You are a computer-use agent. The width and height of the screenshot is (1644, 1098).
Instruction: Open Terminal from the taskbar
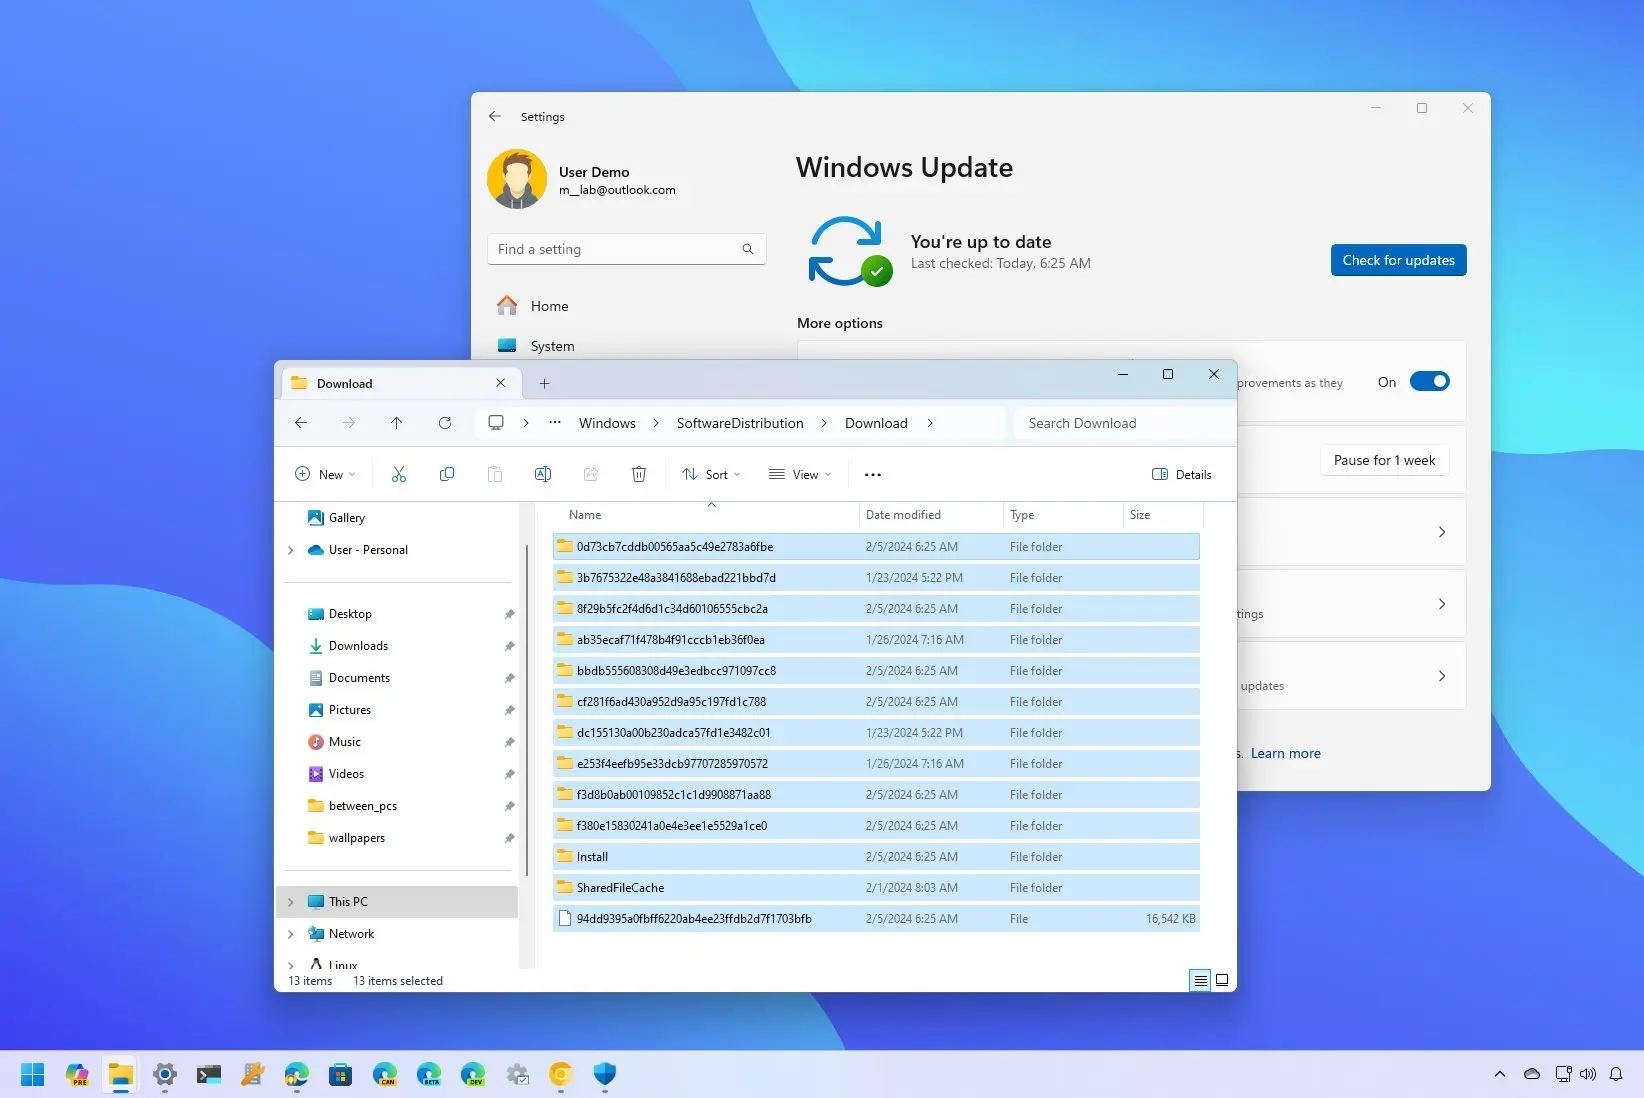coord(209,1075)
